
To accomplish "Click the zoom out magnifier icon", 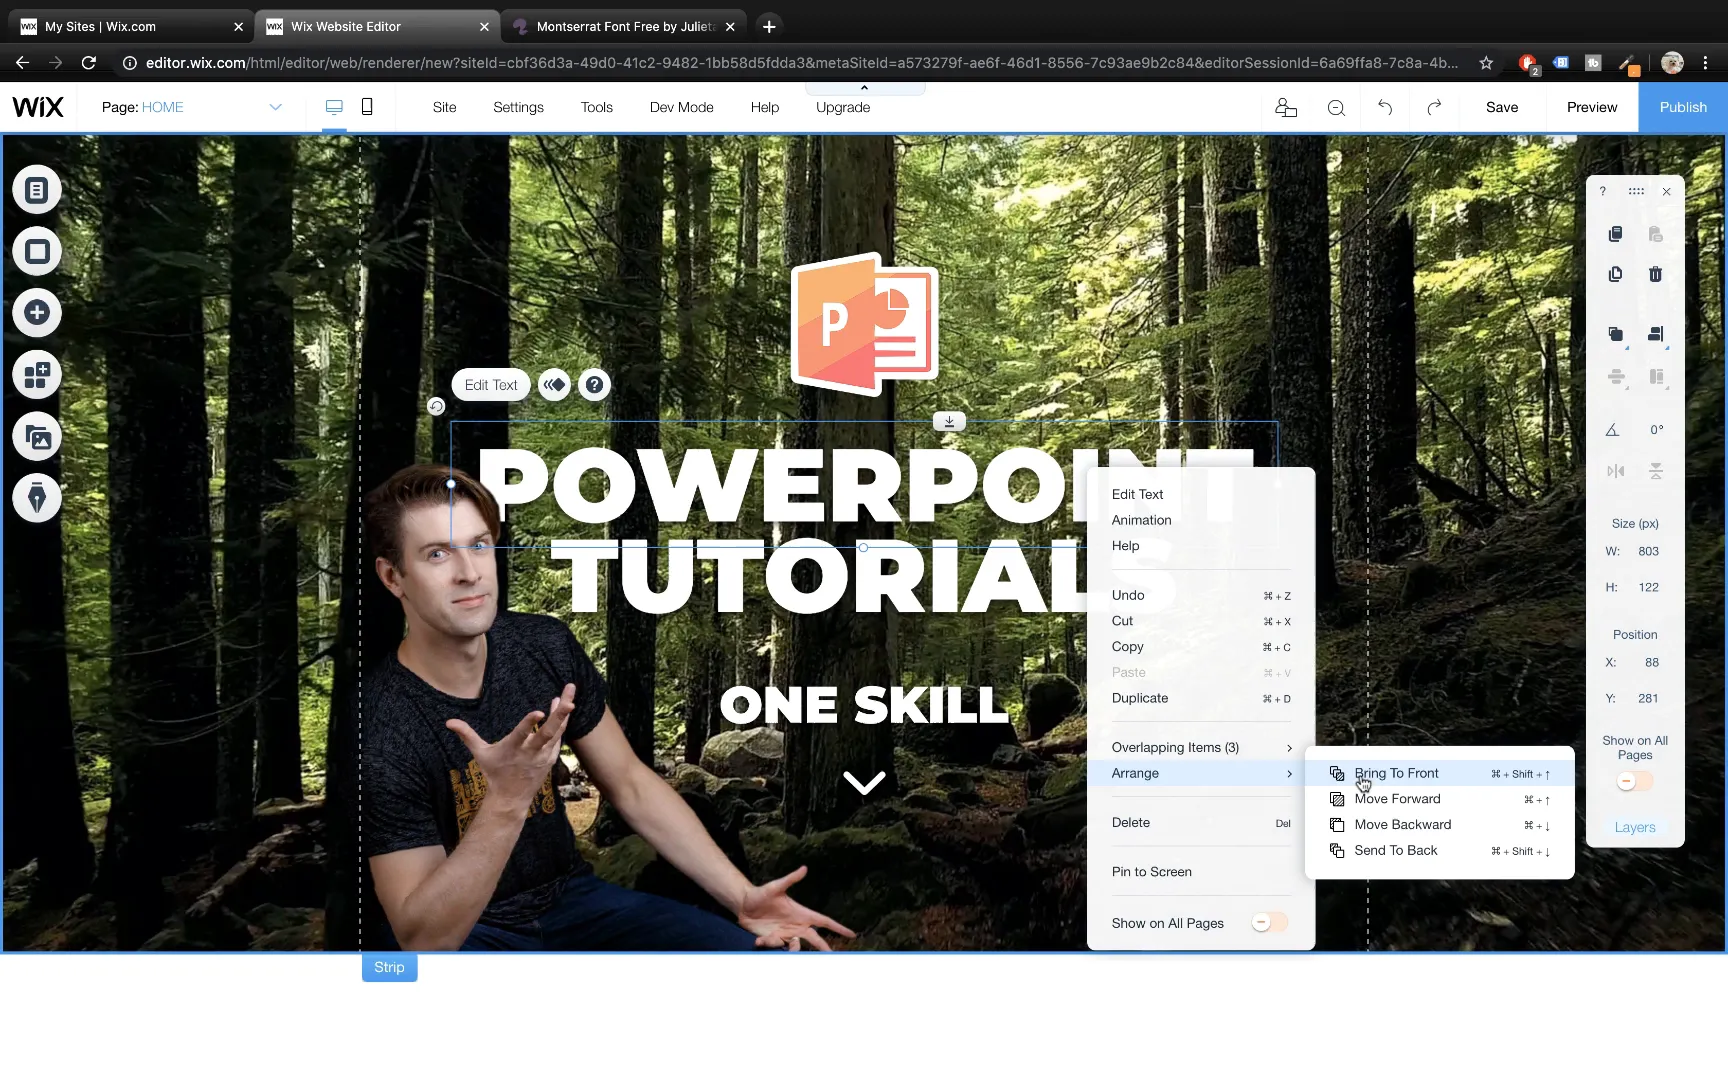I will click(x=1336, y=107).
